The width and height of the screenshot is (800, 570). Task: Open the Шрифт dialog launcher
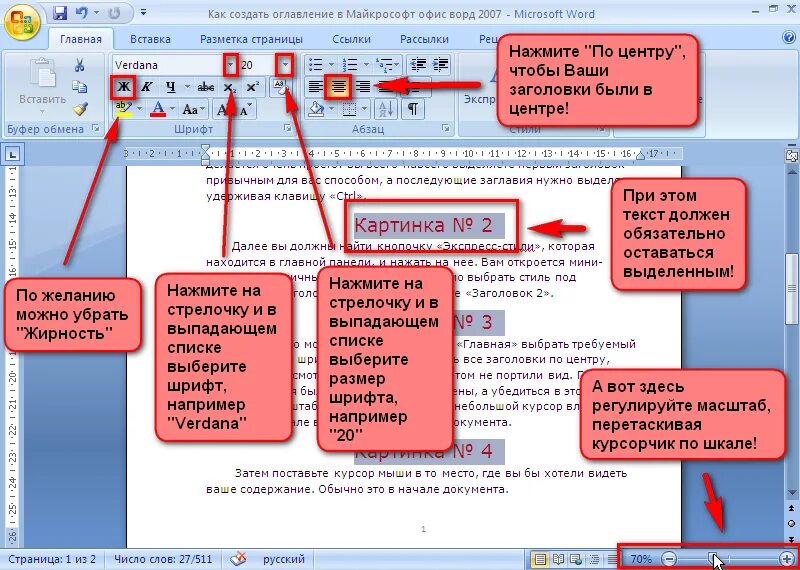tap(287, 129)
